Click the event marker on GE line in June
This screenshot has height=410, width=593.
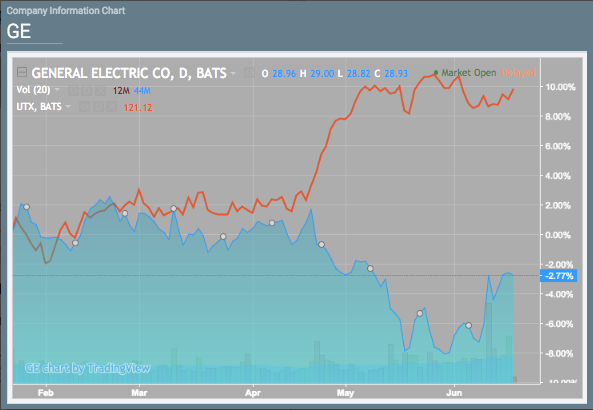tap(469, 325)
